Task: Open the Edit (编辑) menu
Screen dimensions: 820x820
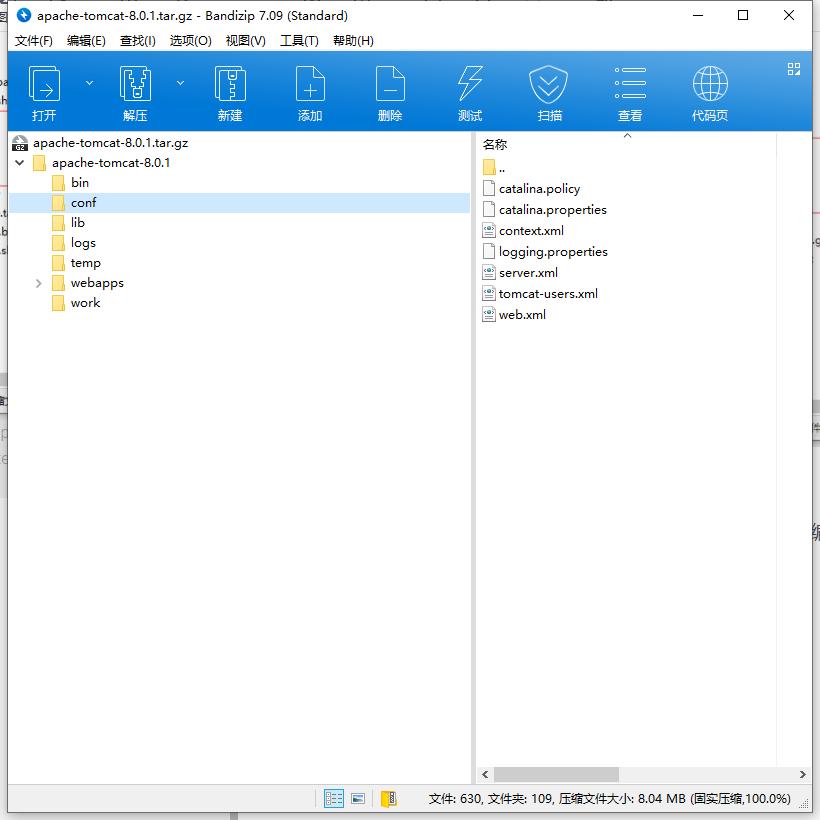Action: [86, 41]
